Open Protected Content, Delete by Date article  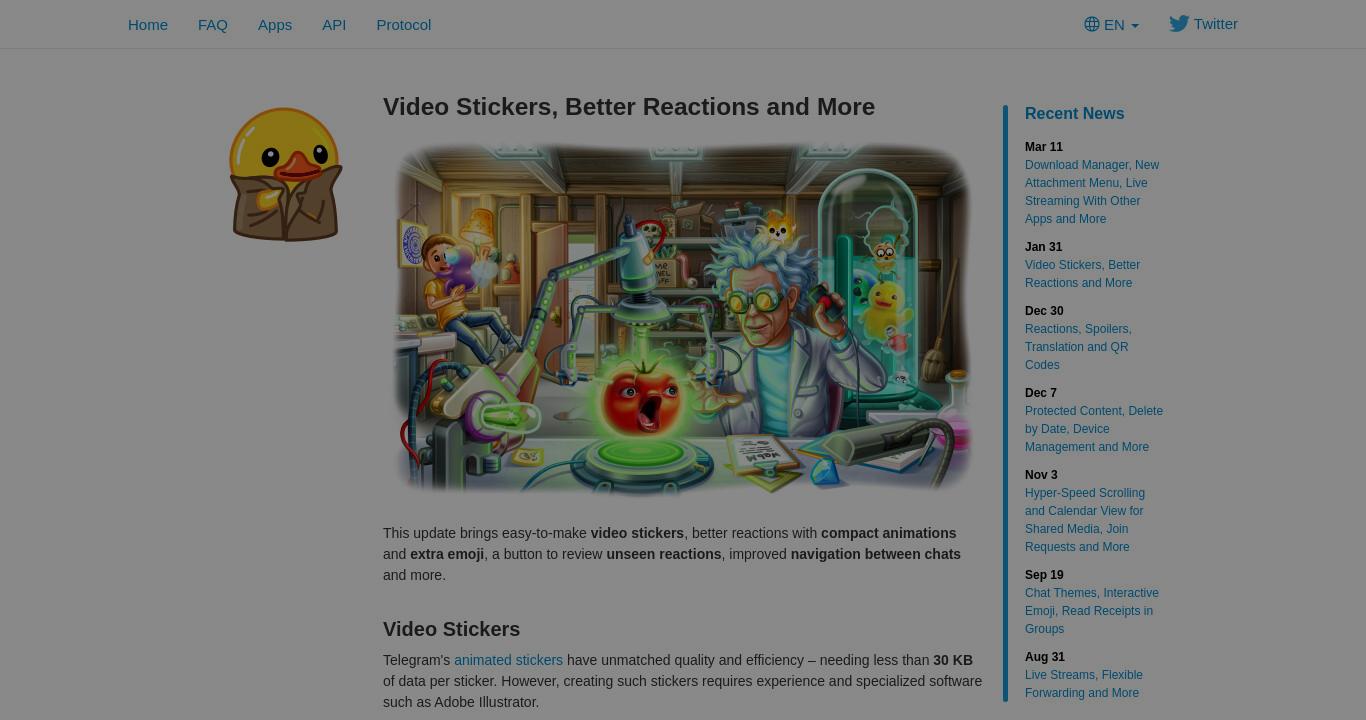(x=1094, y=429)
